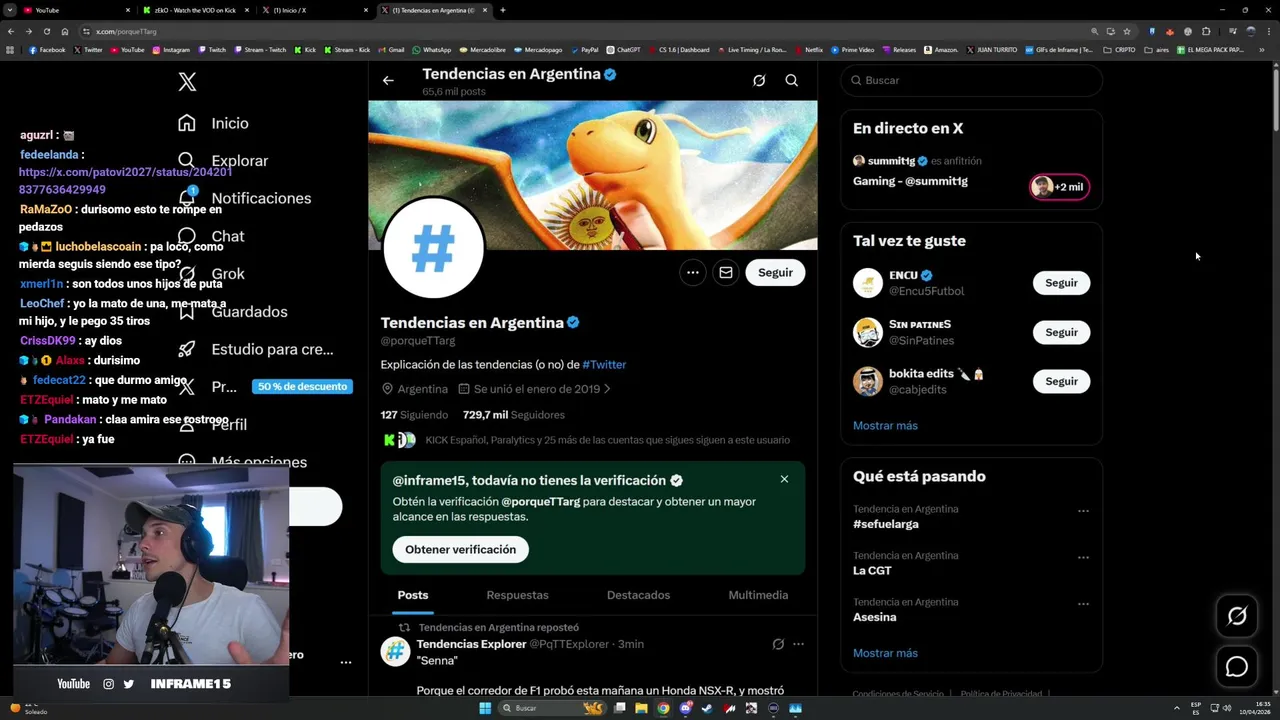Click the Chrome taskbar icon

point(663,708)
